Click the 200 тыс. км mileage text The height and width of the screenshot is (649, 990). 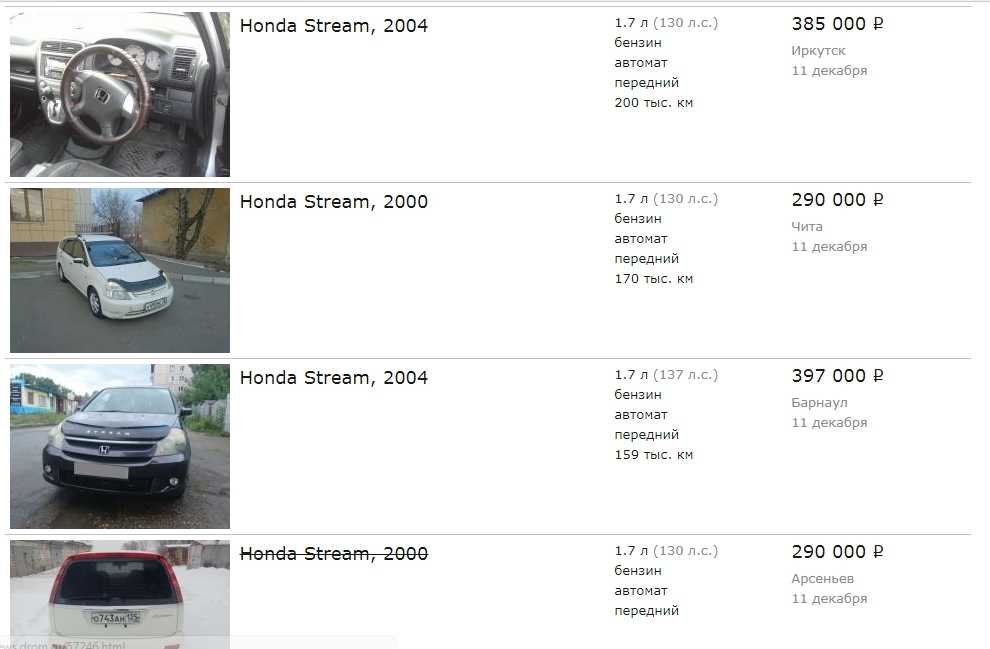(x=653, y=103)
